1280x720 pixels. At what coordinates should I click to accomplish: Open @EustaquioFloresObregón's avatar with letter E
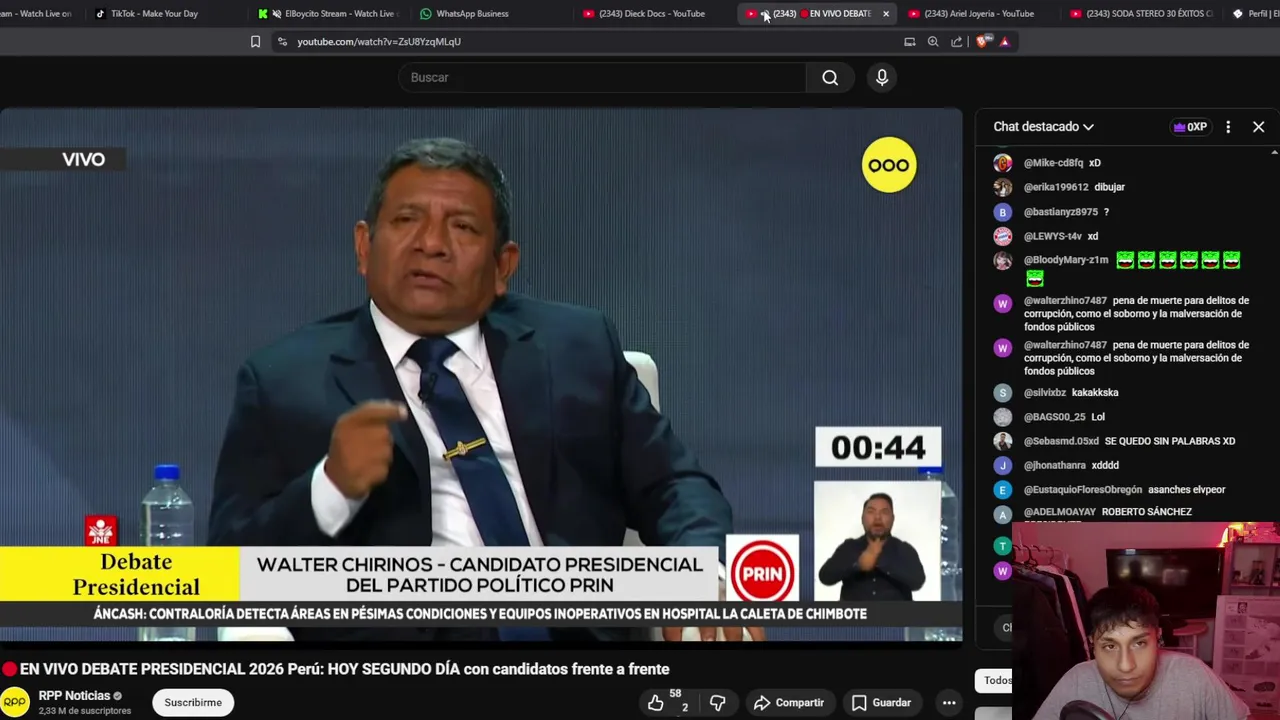click(1002, 490)
